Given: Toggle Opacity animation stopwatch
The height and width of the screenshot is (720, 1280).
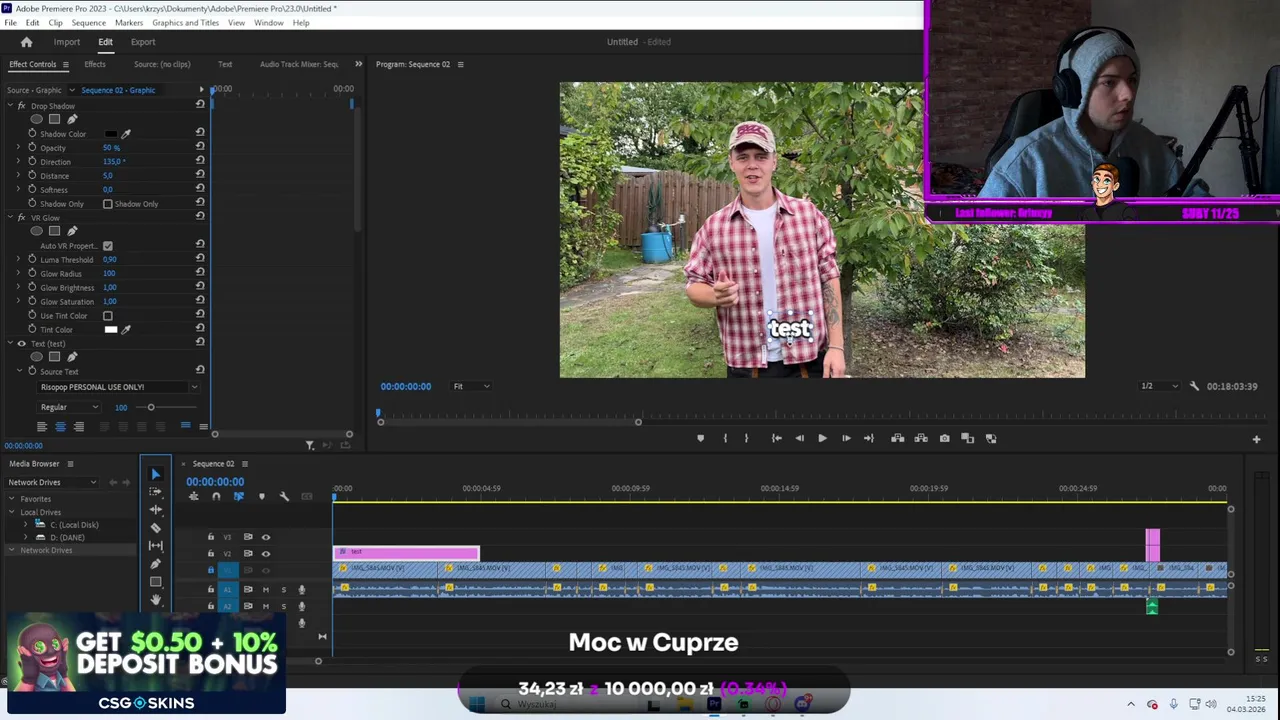Looking at the screenshot, I should tap(32, 147).
